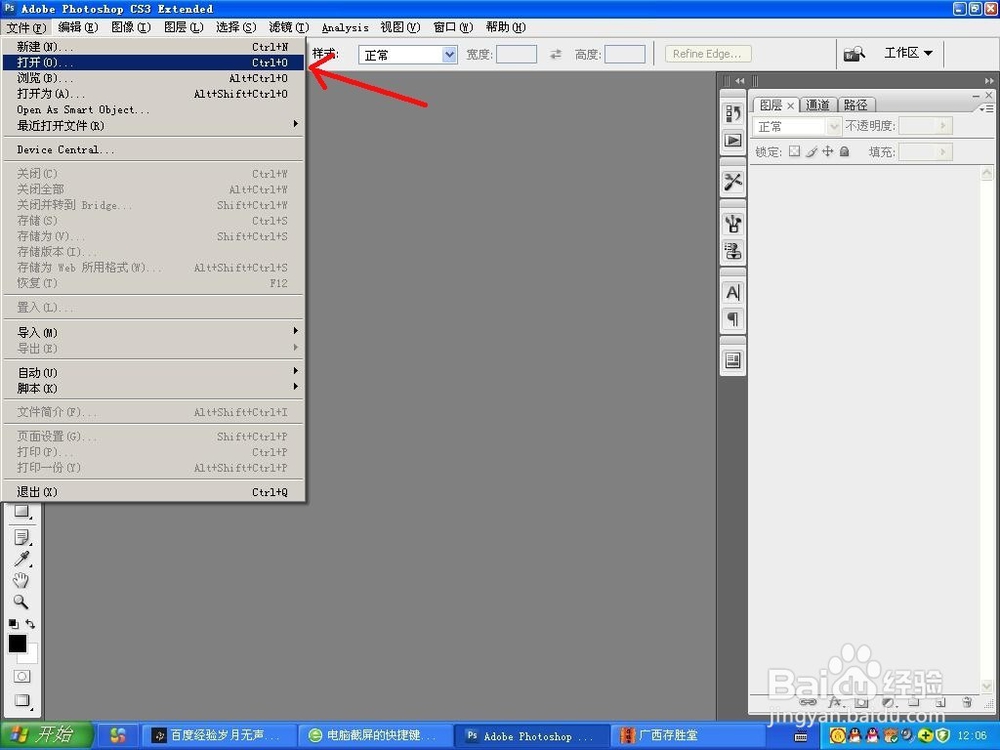Click the background white color swatch
This screenshot has width=1000, height=750.
click(x=32, y=656)
